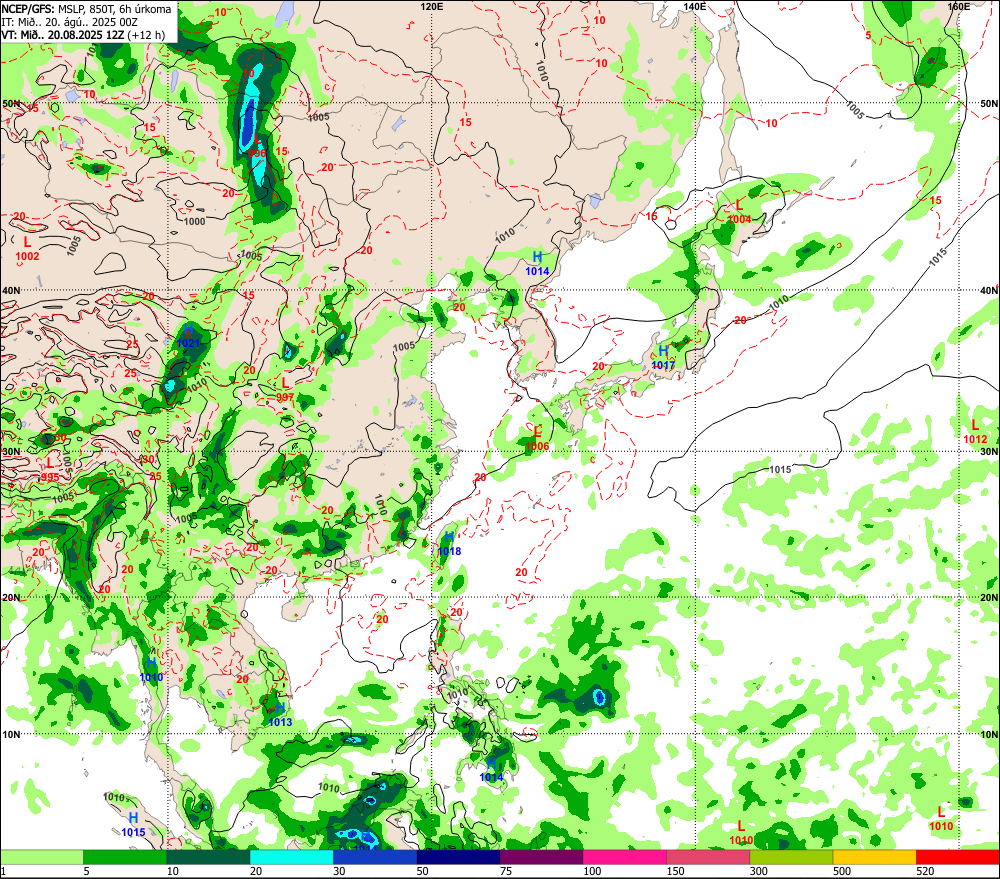This screenshot has height=879, width=1000.
Task: Click the high pressure label 1018 near Taiwan
Action: [449, 551]
